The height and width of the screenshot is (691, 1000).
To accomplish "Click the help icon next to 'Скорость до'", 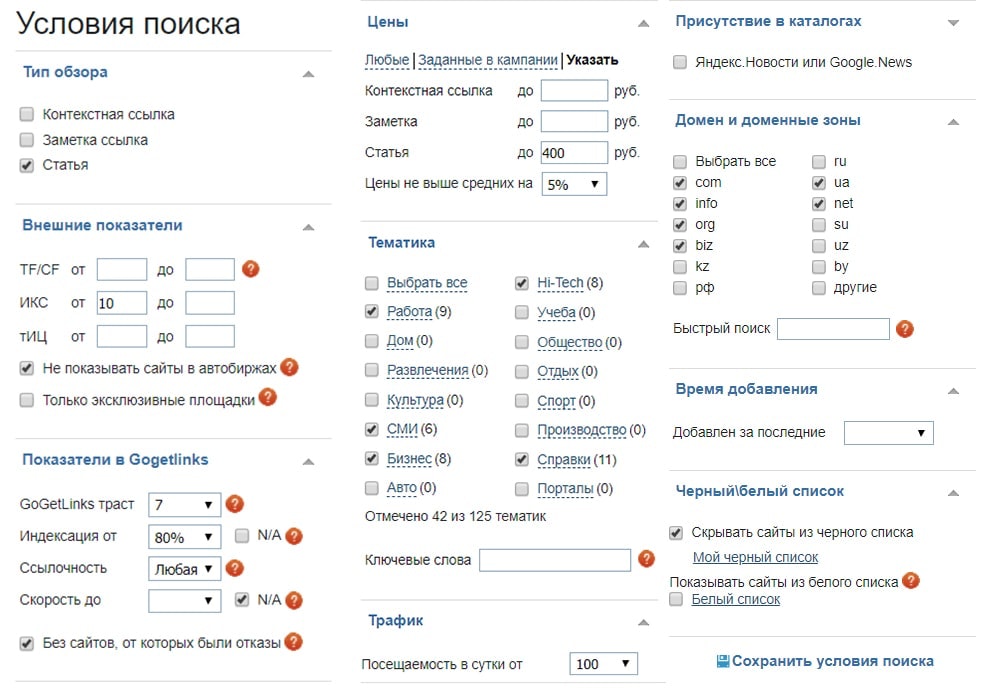I will [x=294, y=600].
